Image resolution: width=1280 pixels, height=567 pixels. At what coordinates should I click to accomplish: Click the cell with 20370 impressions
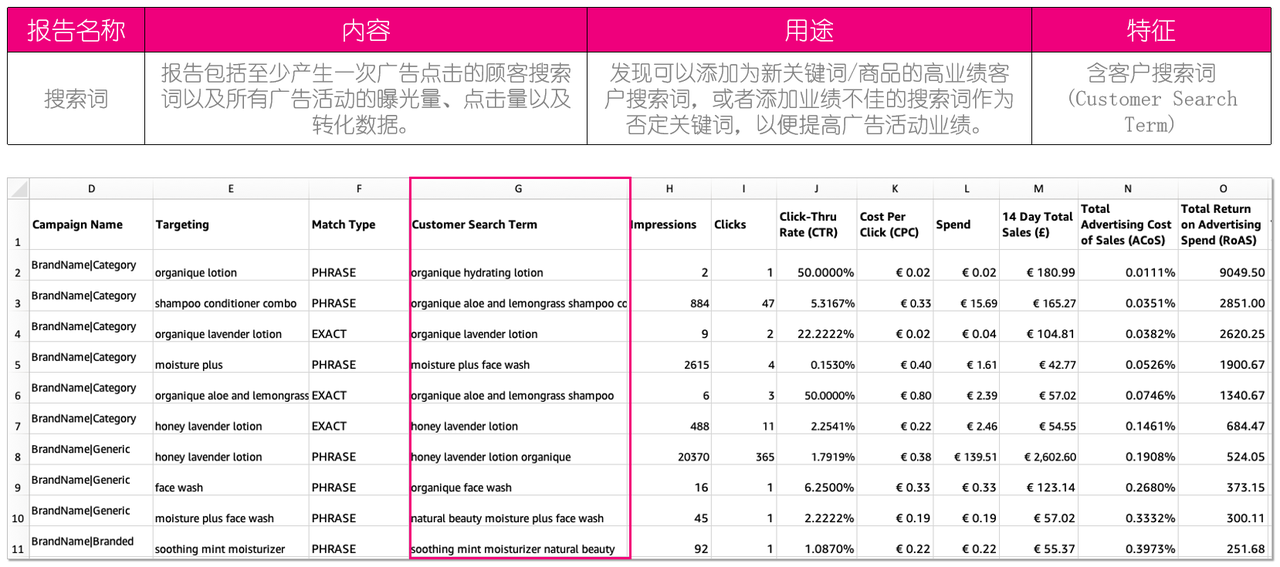669,457
